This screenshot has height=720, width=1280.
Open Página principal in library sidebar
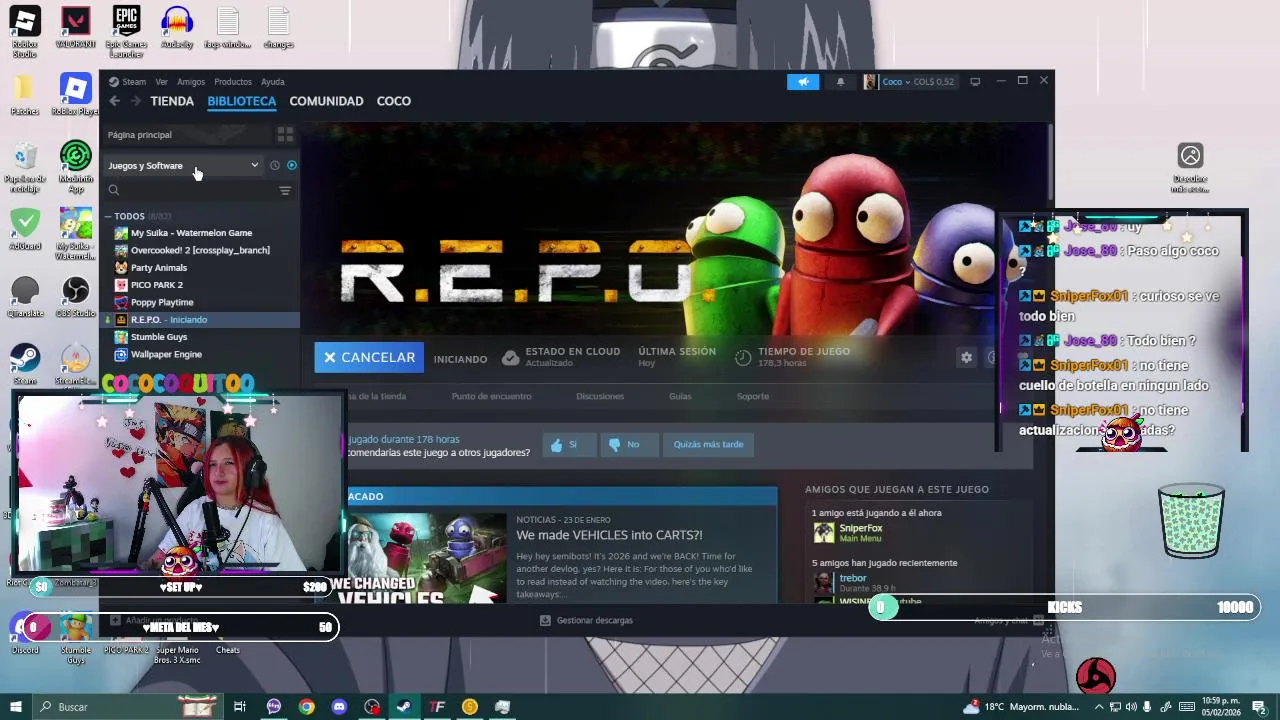pyautogui.click(x=140, y=135)
